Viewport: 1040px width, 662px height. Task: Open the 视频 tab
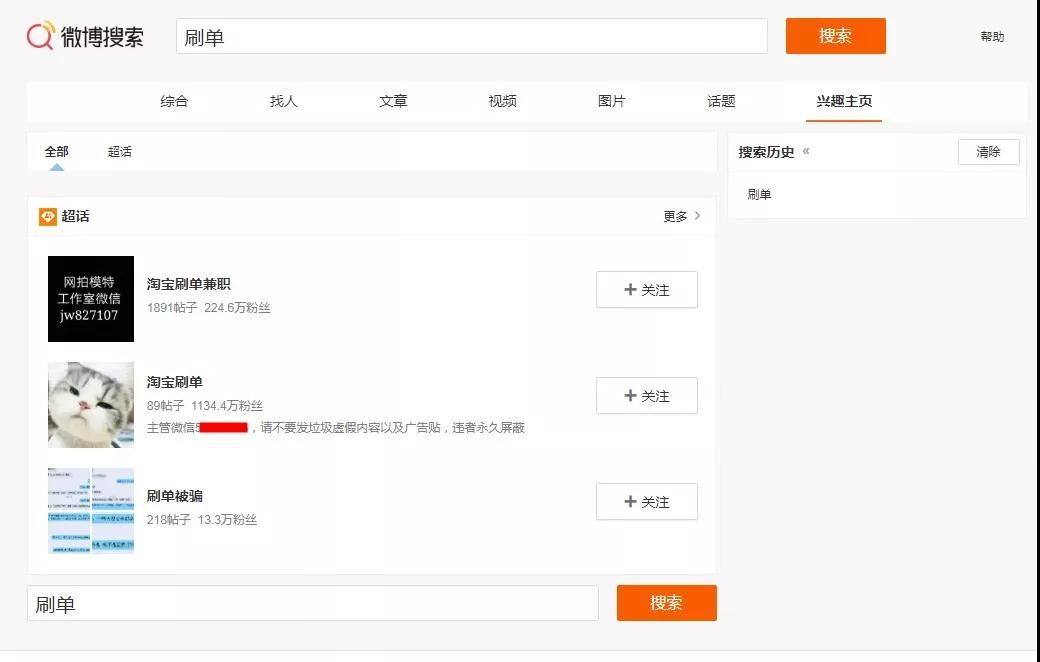click(502, 101)
